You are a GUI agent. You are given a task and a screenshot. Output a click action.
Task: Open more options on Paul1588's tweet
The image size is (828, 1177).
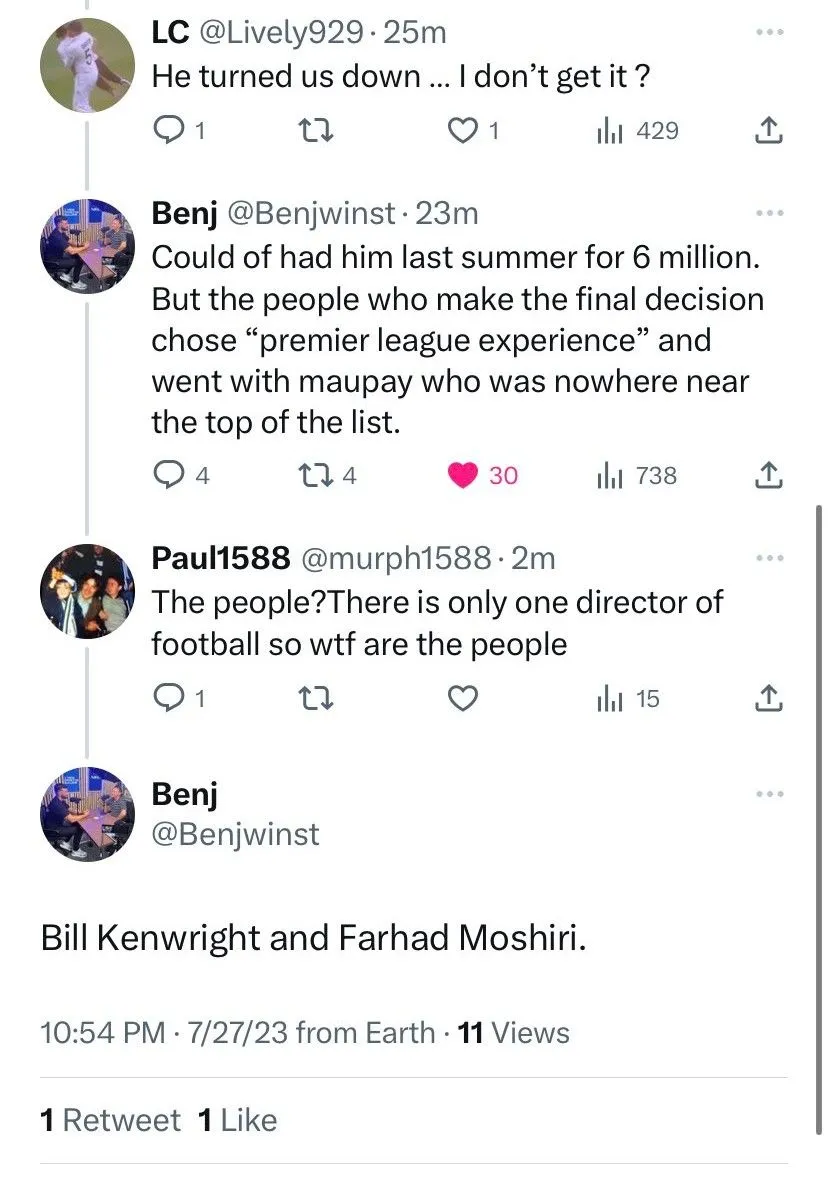(768, 558)
